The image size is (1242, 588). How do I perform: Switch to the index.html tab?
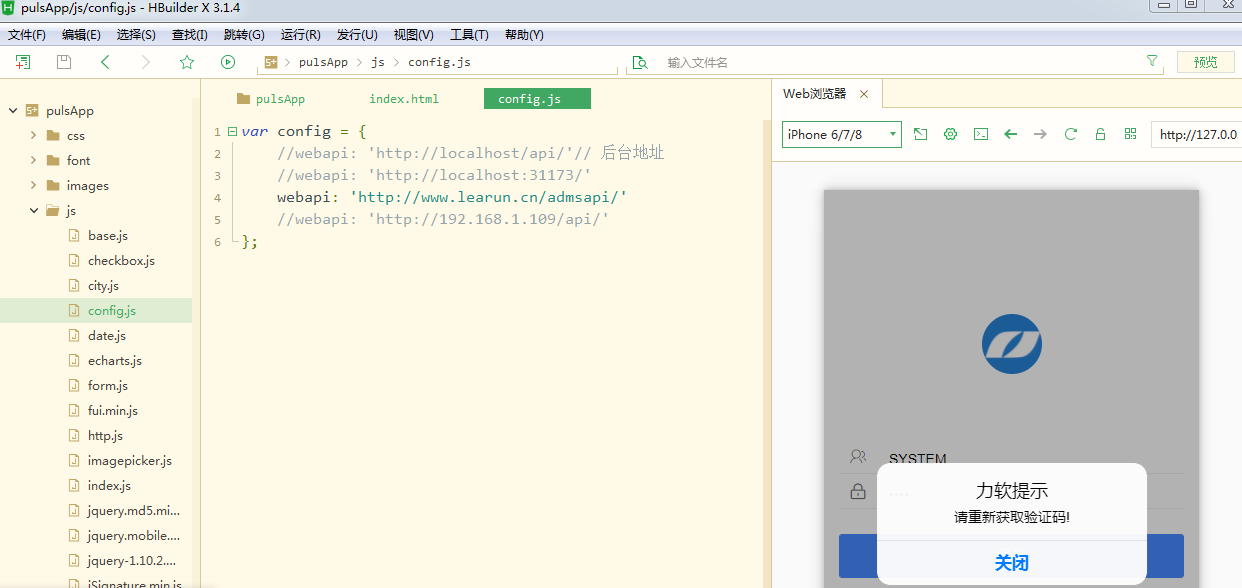[x=404, y=99]
